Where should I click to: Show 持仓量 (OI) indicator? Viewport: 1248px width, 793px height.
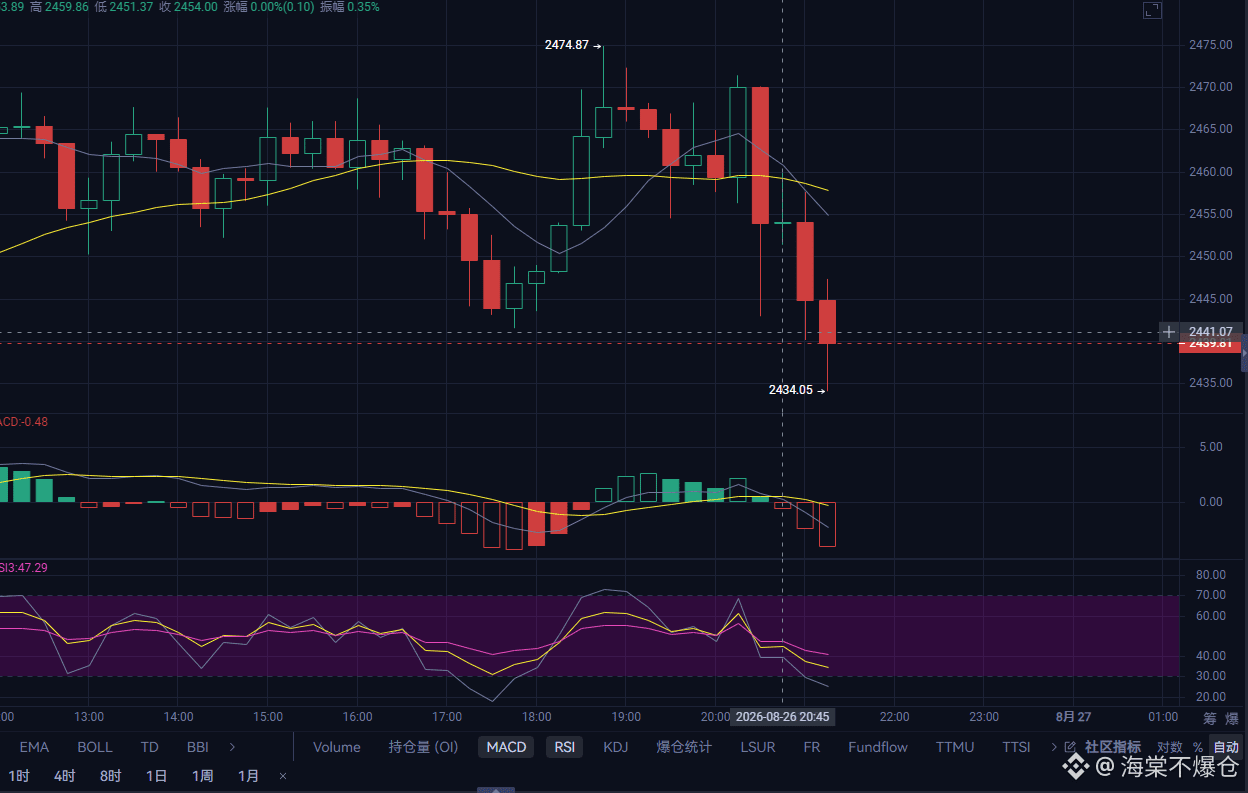[423, 747]
